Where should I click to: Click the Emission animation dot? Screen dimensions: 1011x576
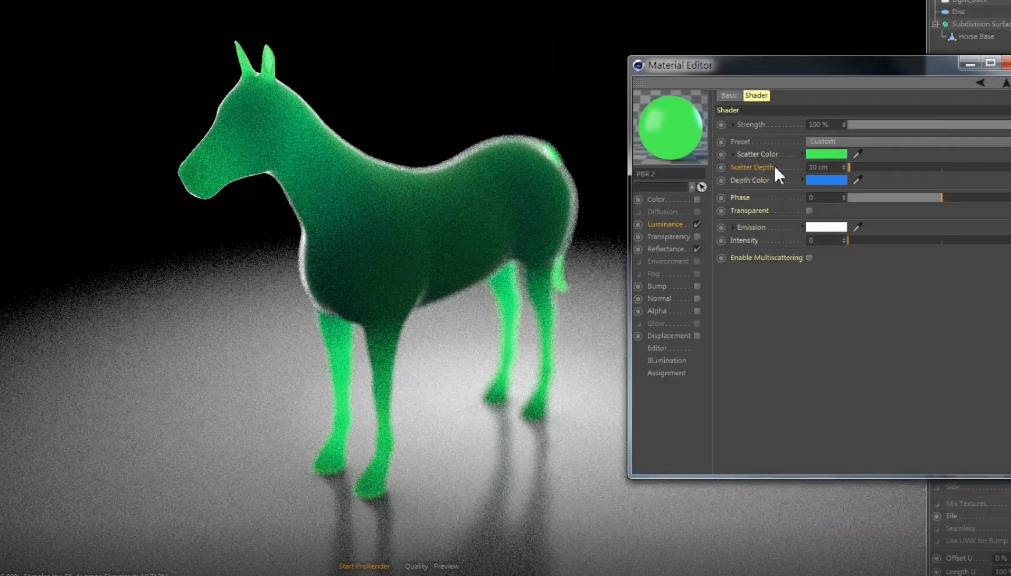(x=721, y=227)
